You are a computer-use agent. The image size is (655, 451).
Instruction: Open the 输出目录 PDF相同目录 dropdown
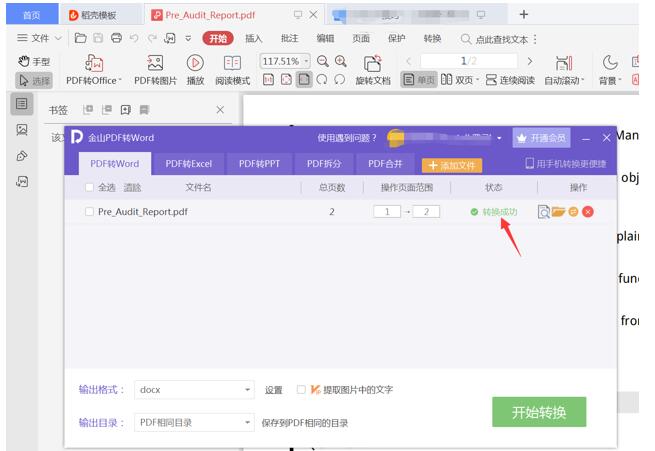tap(194, 423)
